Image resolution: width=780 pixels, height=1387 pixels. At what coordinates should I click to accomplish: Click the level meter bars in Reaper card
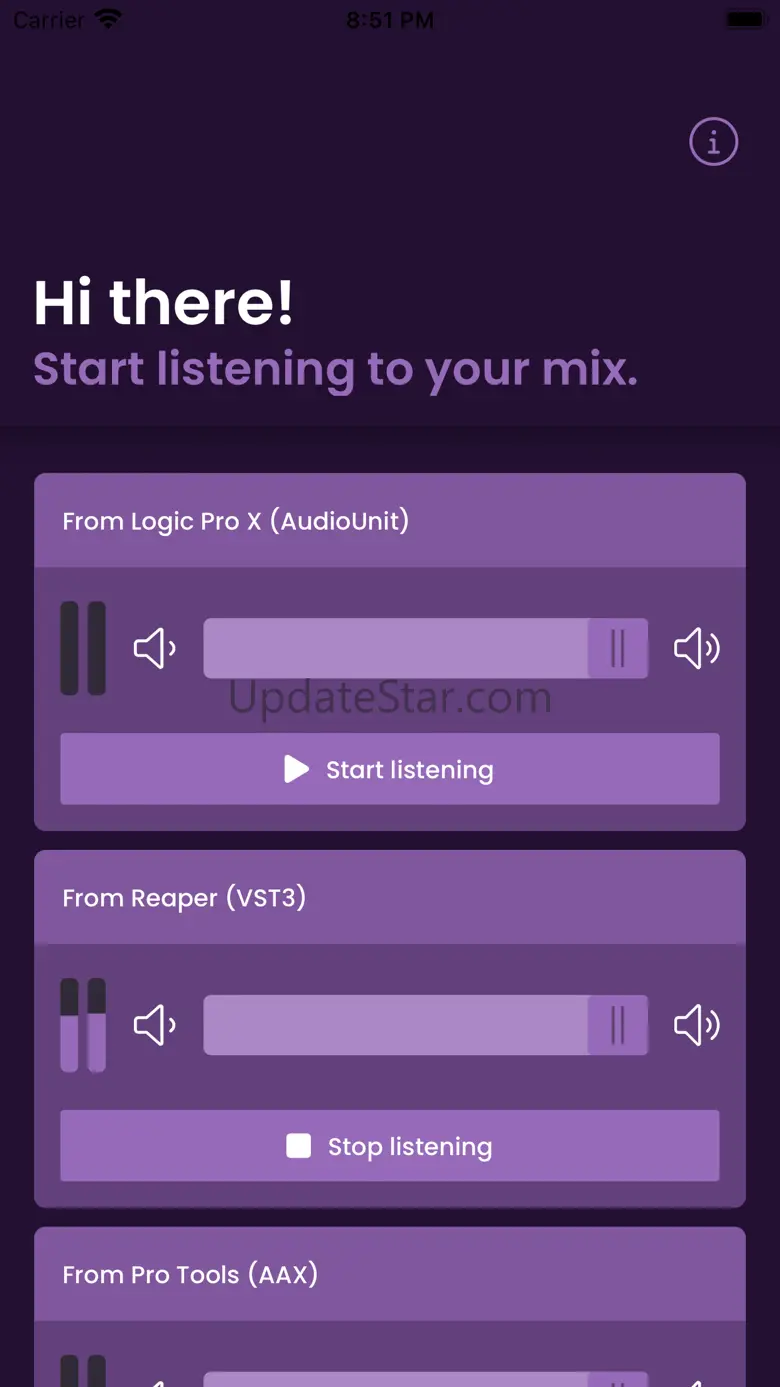pos(83,1025)
